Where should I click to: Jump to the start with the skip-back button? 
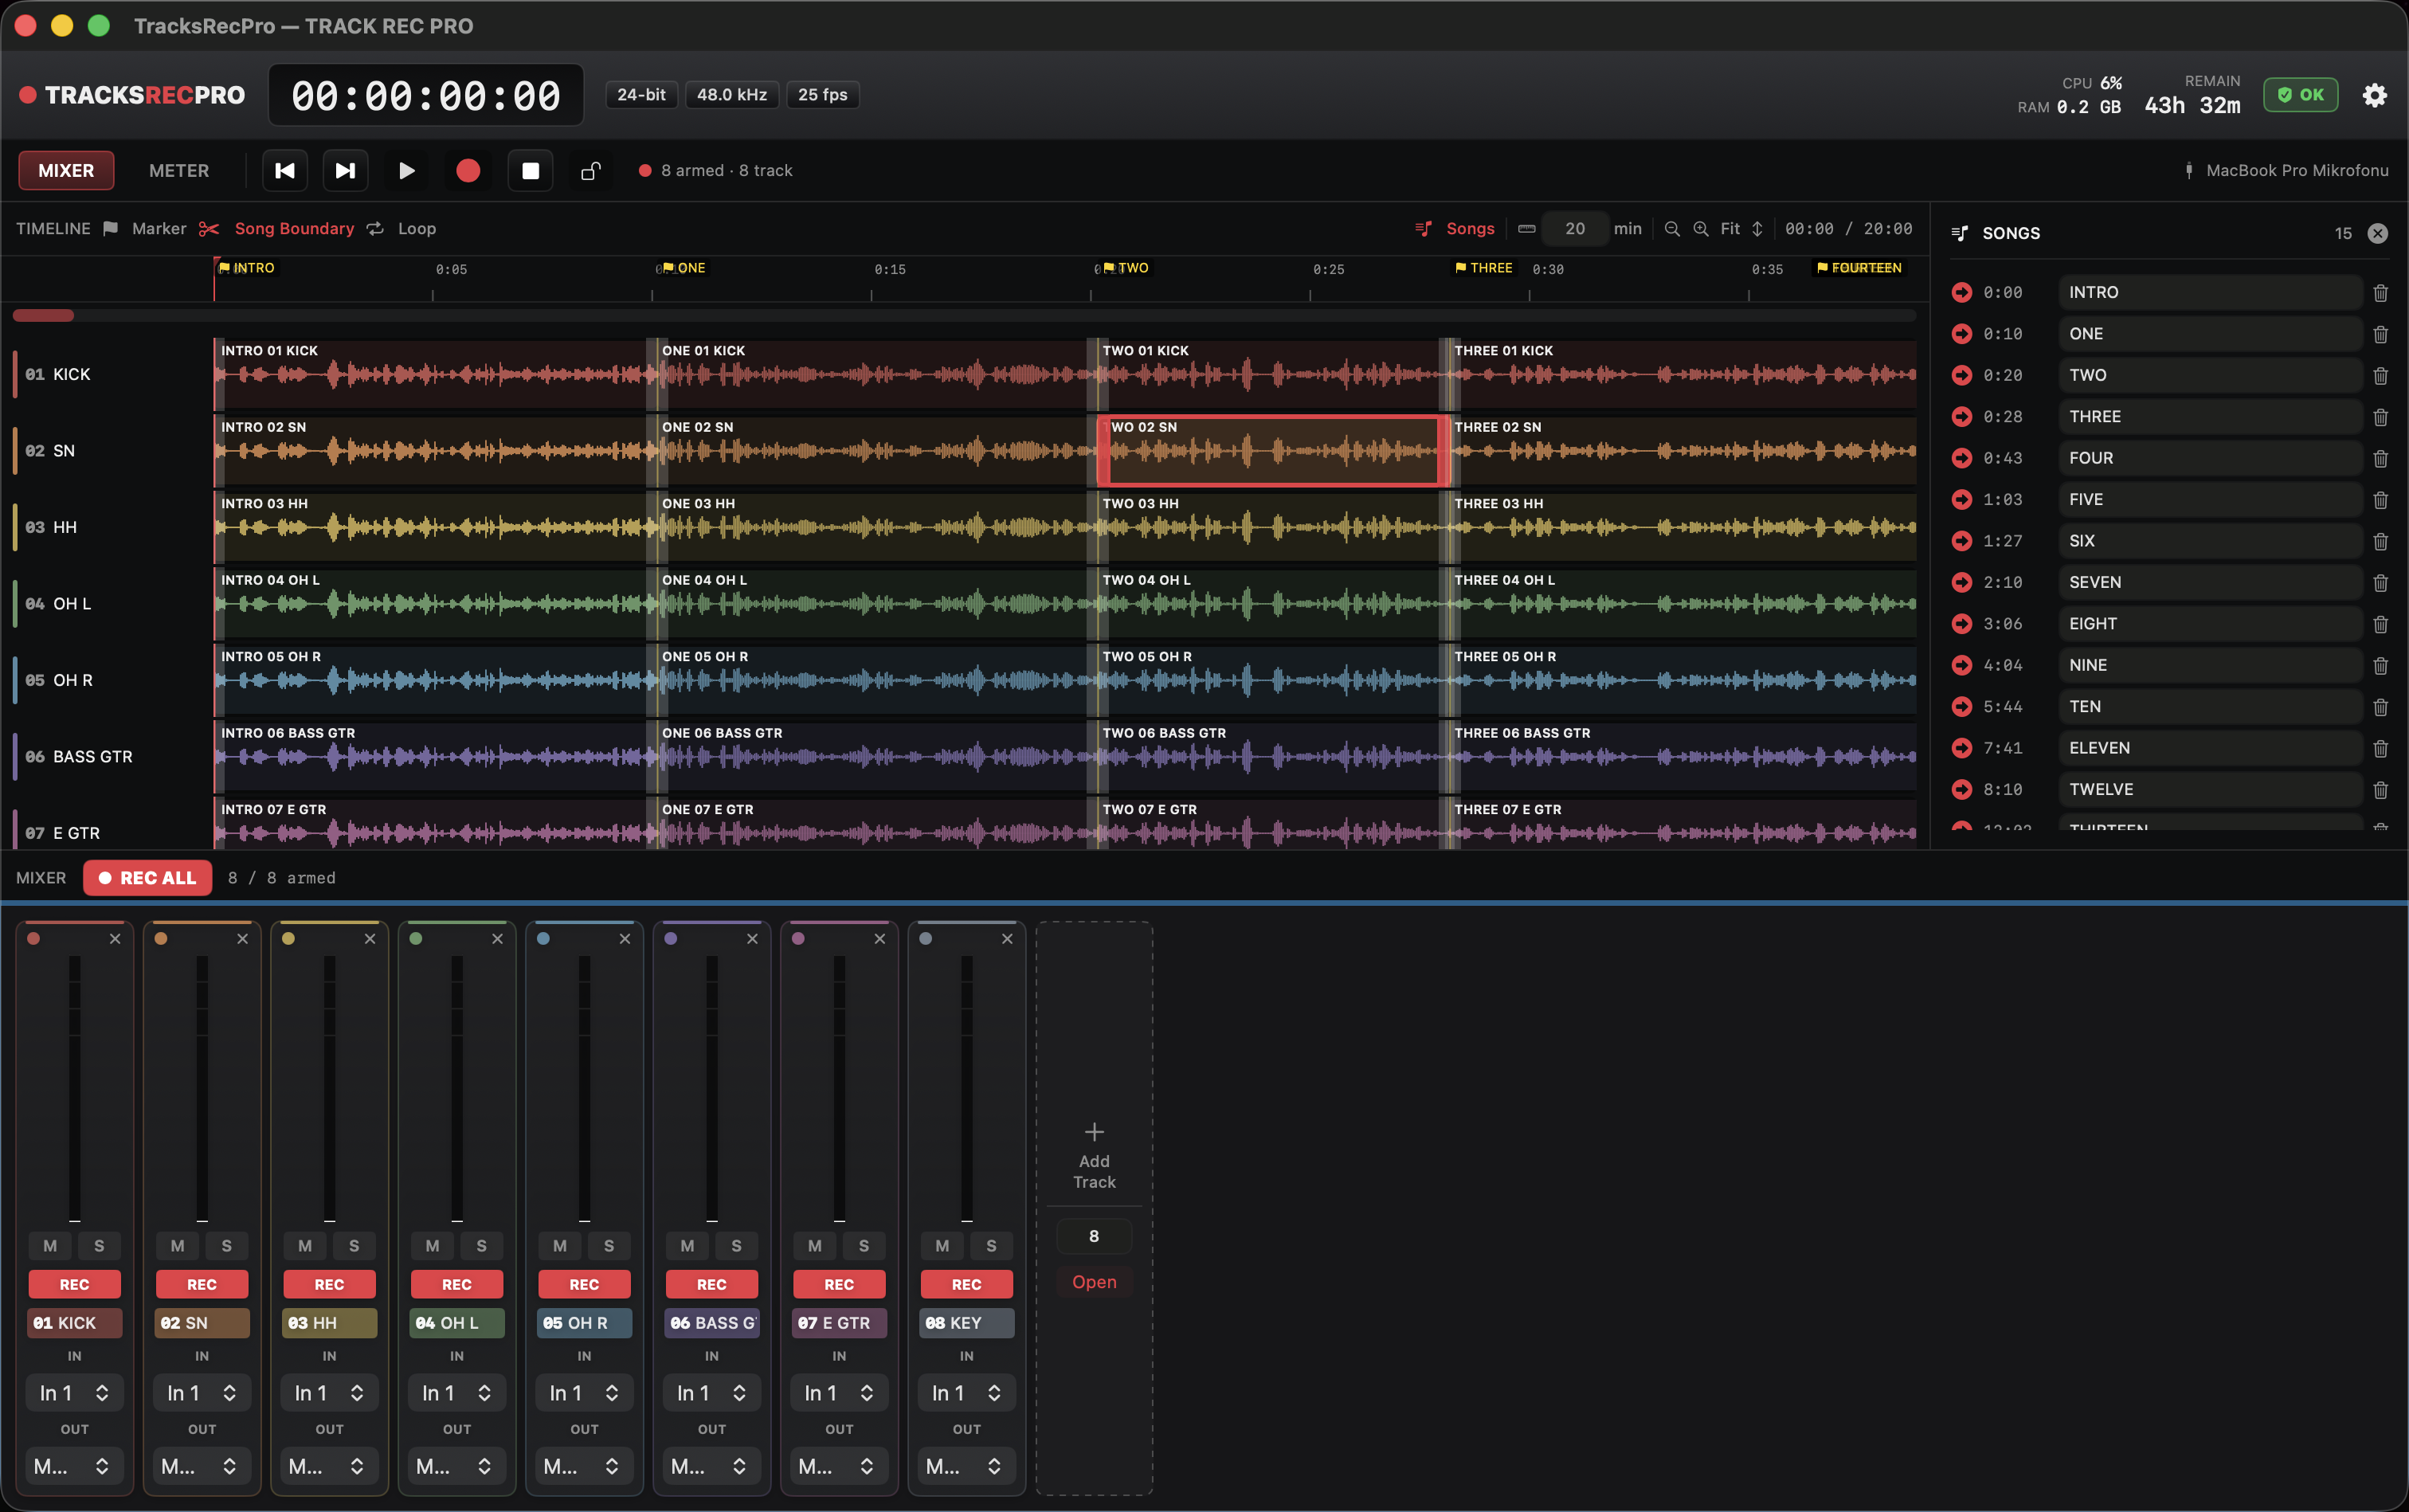285,171
